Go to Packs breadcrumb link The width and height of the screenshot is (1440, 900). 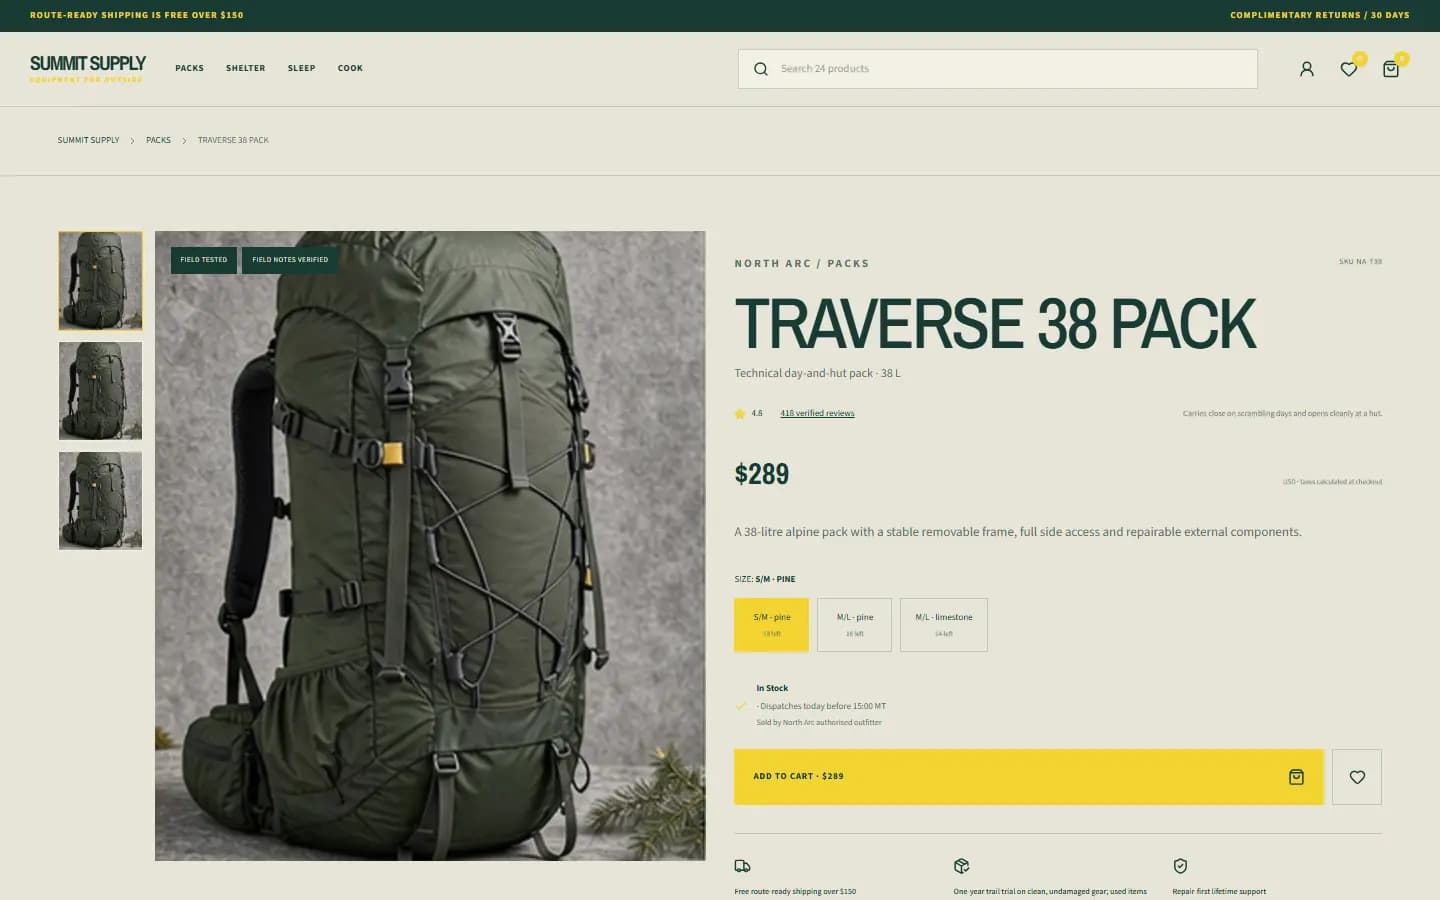coord(158,140)
